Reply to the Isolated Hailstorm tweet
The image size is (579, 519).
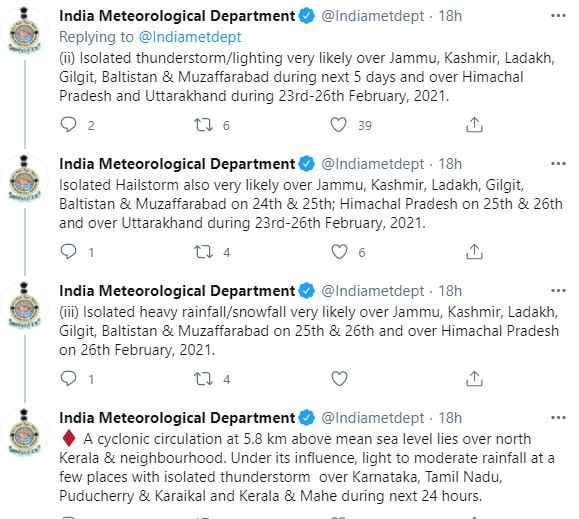pyautogui.click(x=68, y=252)
